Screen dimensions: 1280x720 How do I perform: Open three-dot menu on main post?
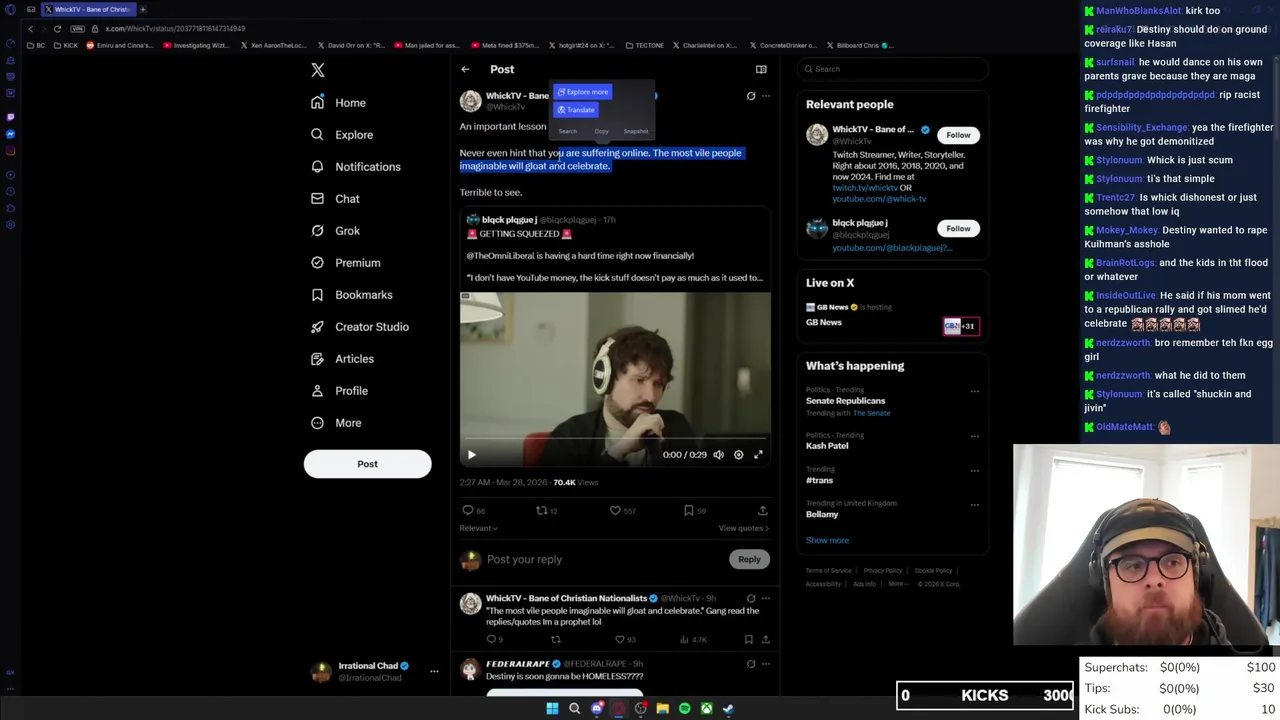coord(766,96)
